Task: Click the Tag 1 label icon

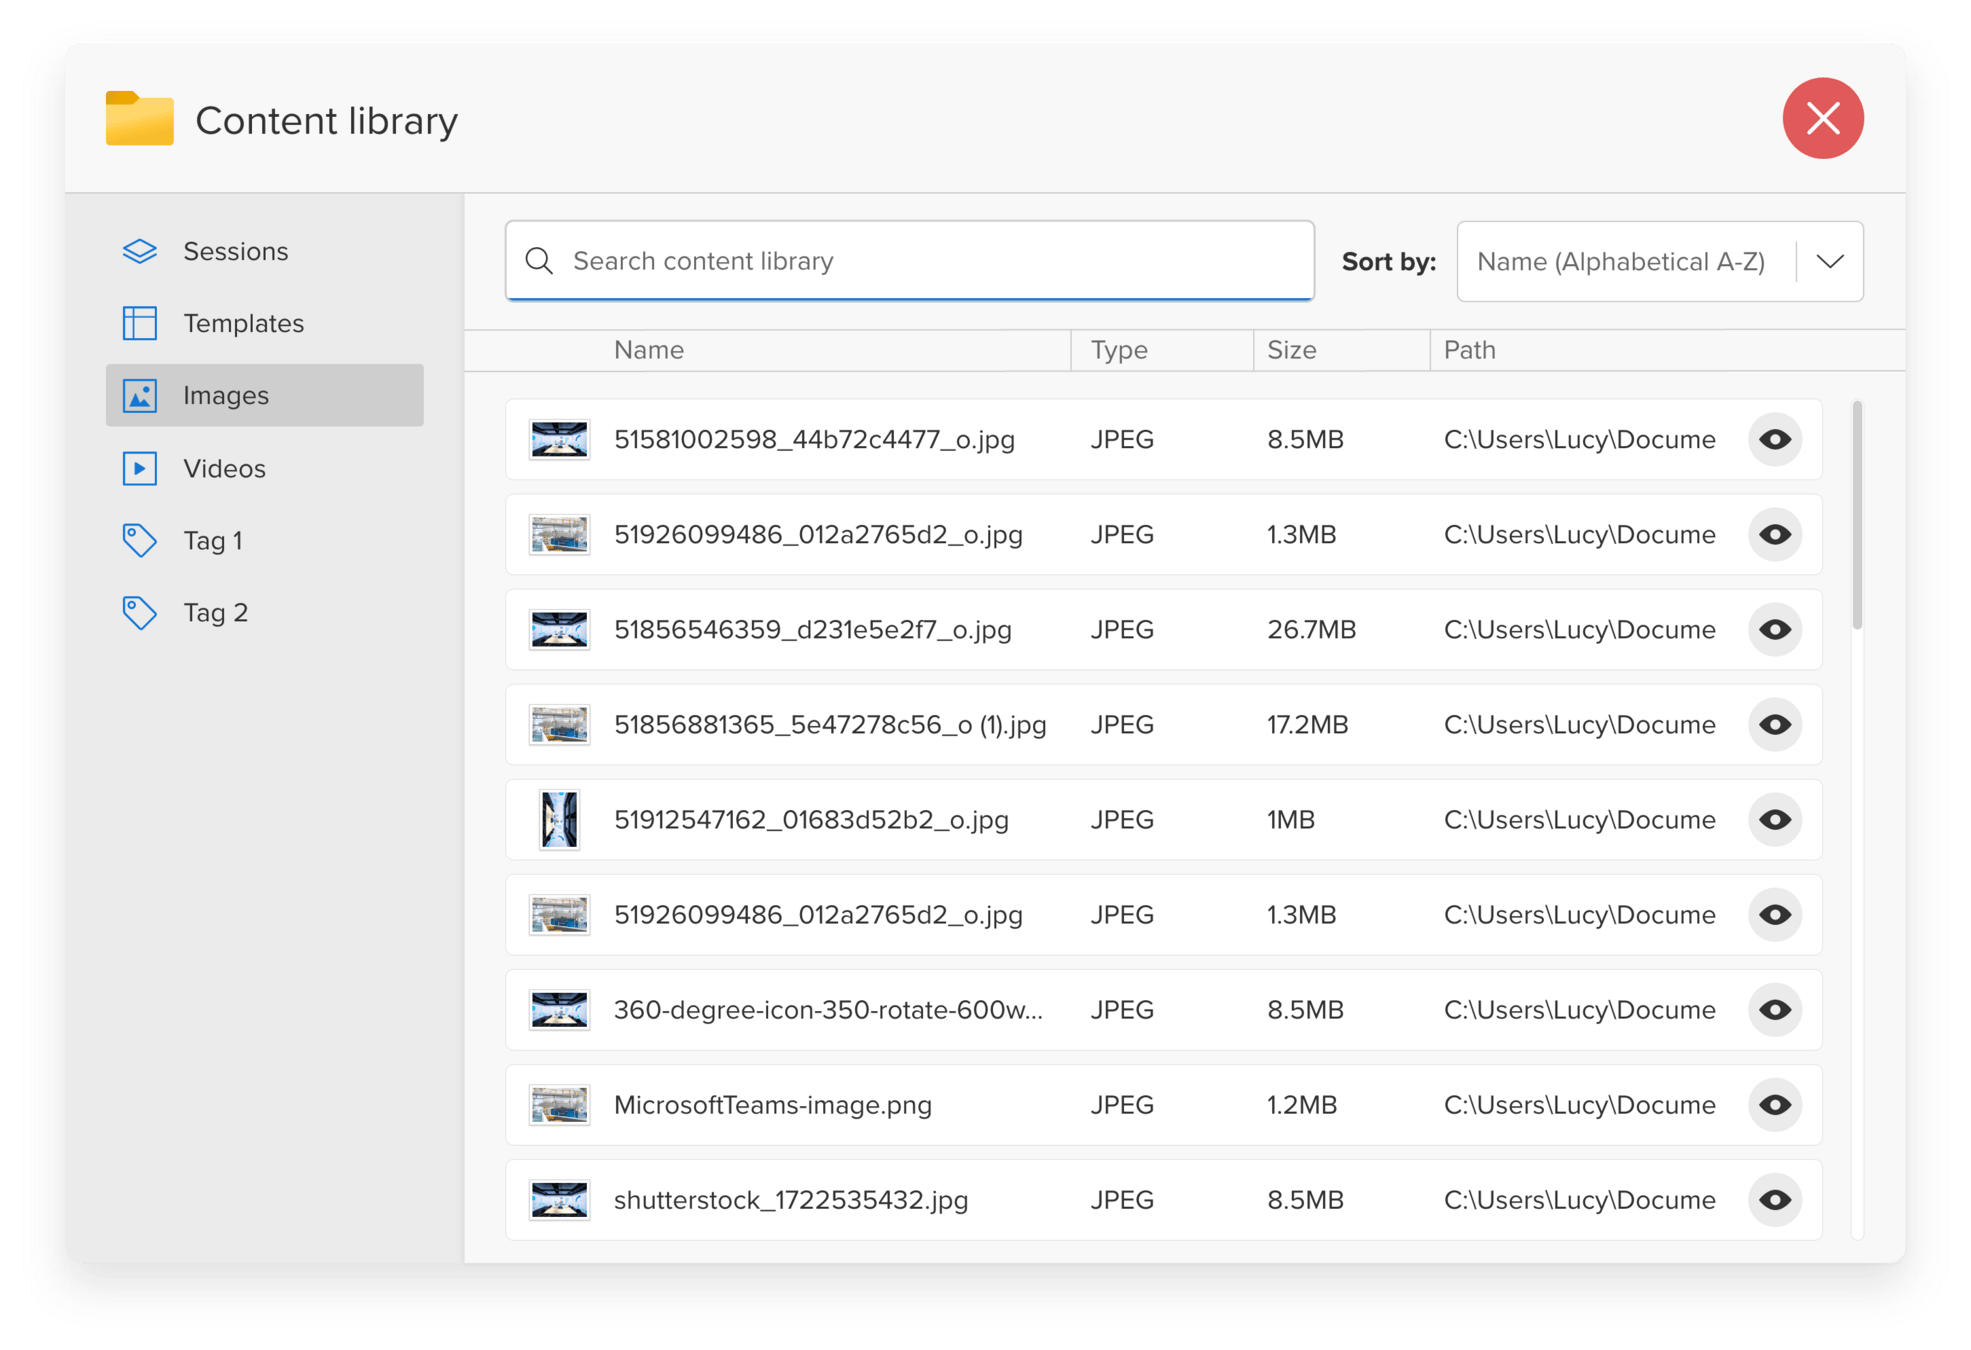Action: click(x=139, y=540)
